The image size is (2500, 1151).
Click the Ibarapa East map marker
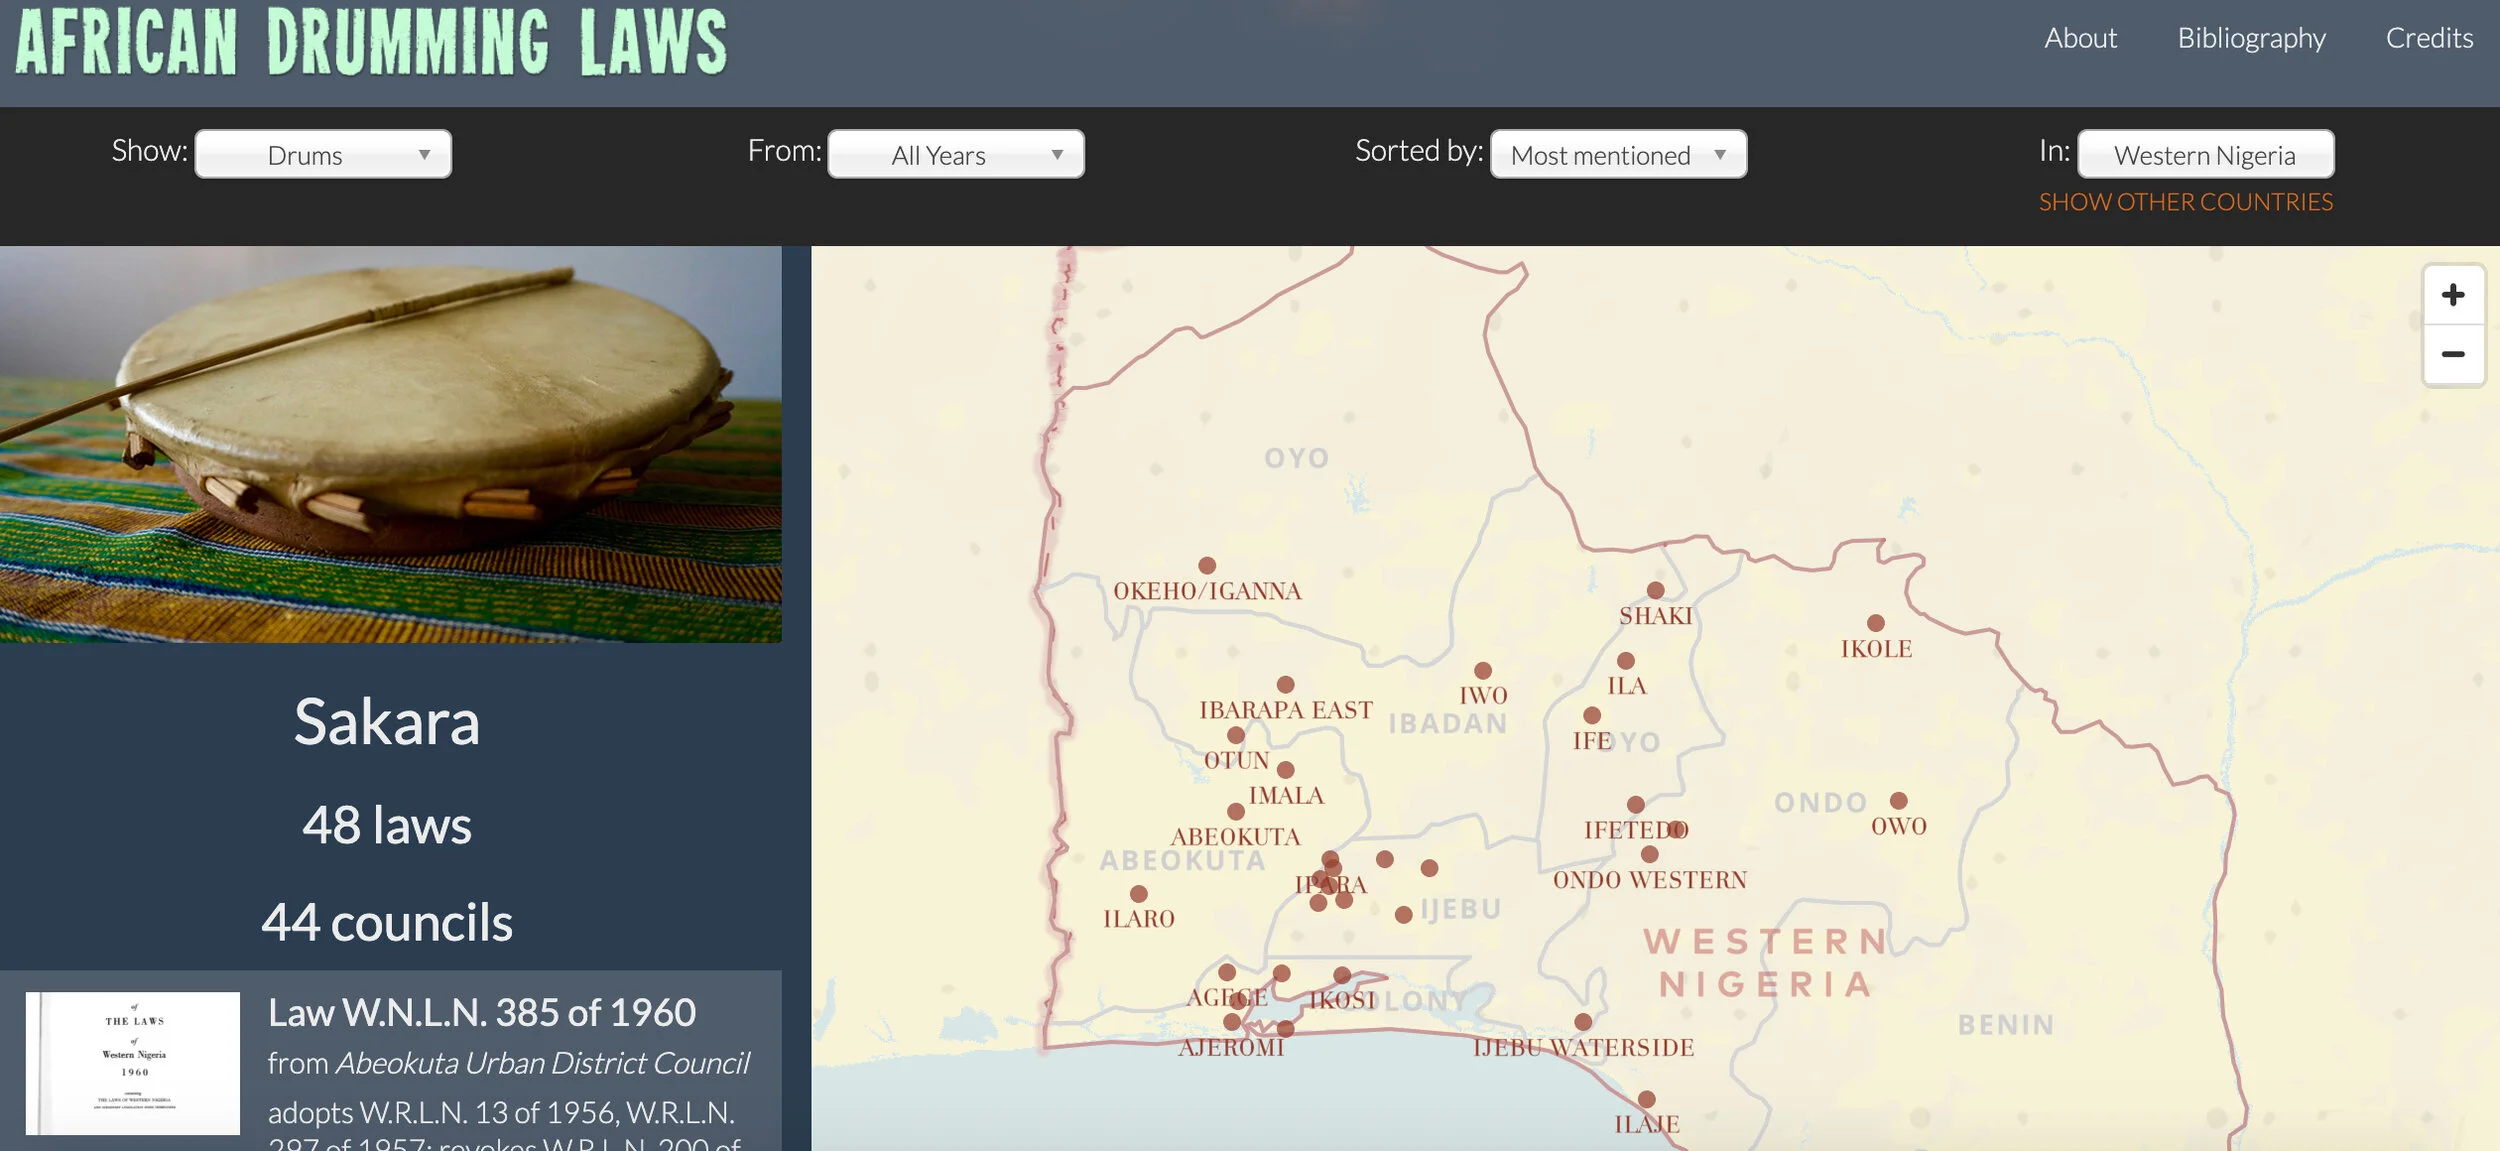pyautogui.click(x=1286, y=684)
